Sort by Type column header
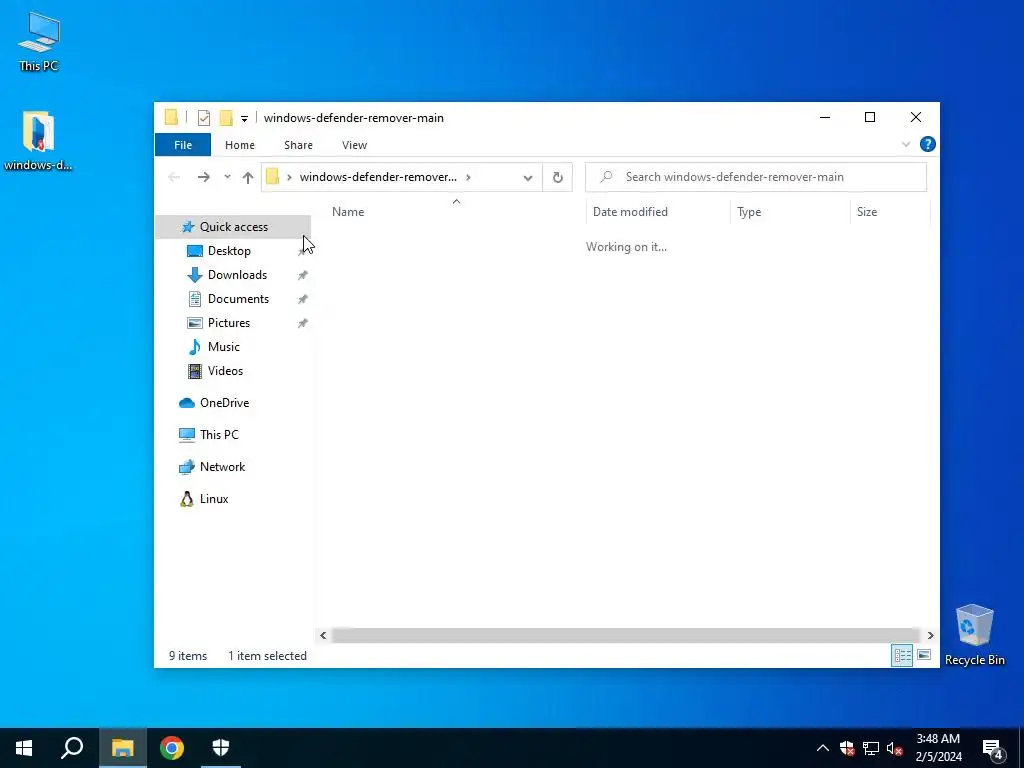Viewport: 1024px width, 768px height. (790, 212)
